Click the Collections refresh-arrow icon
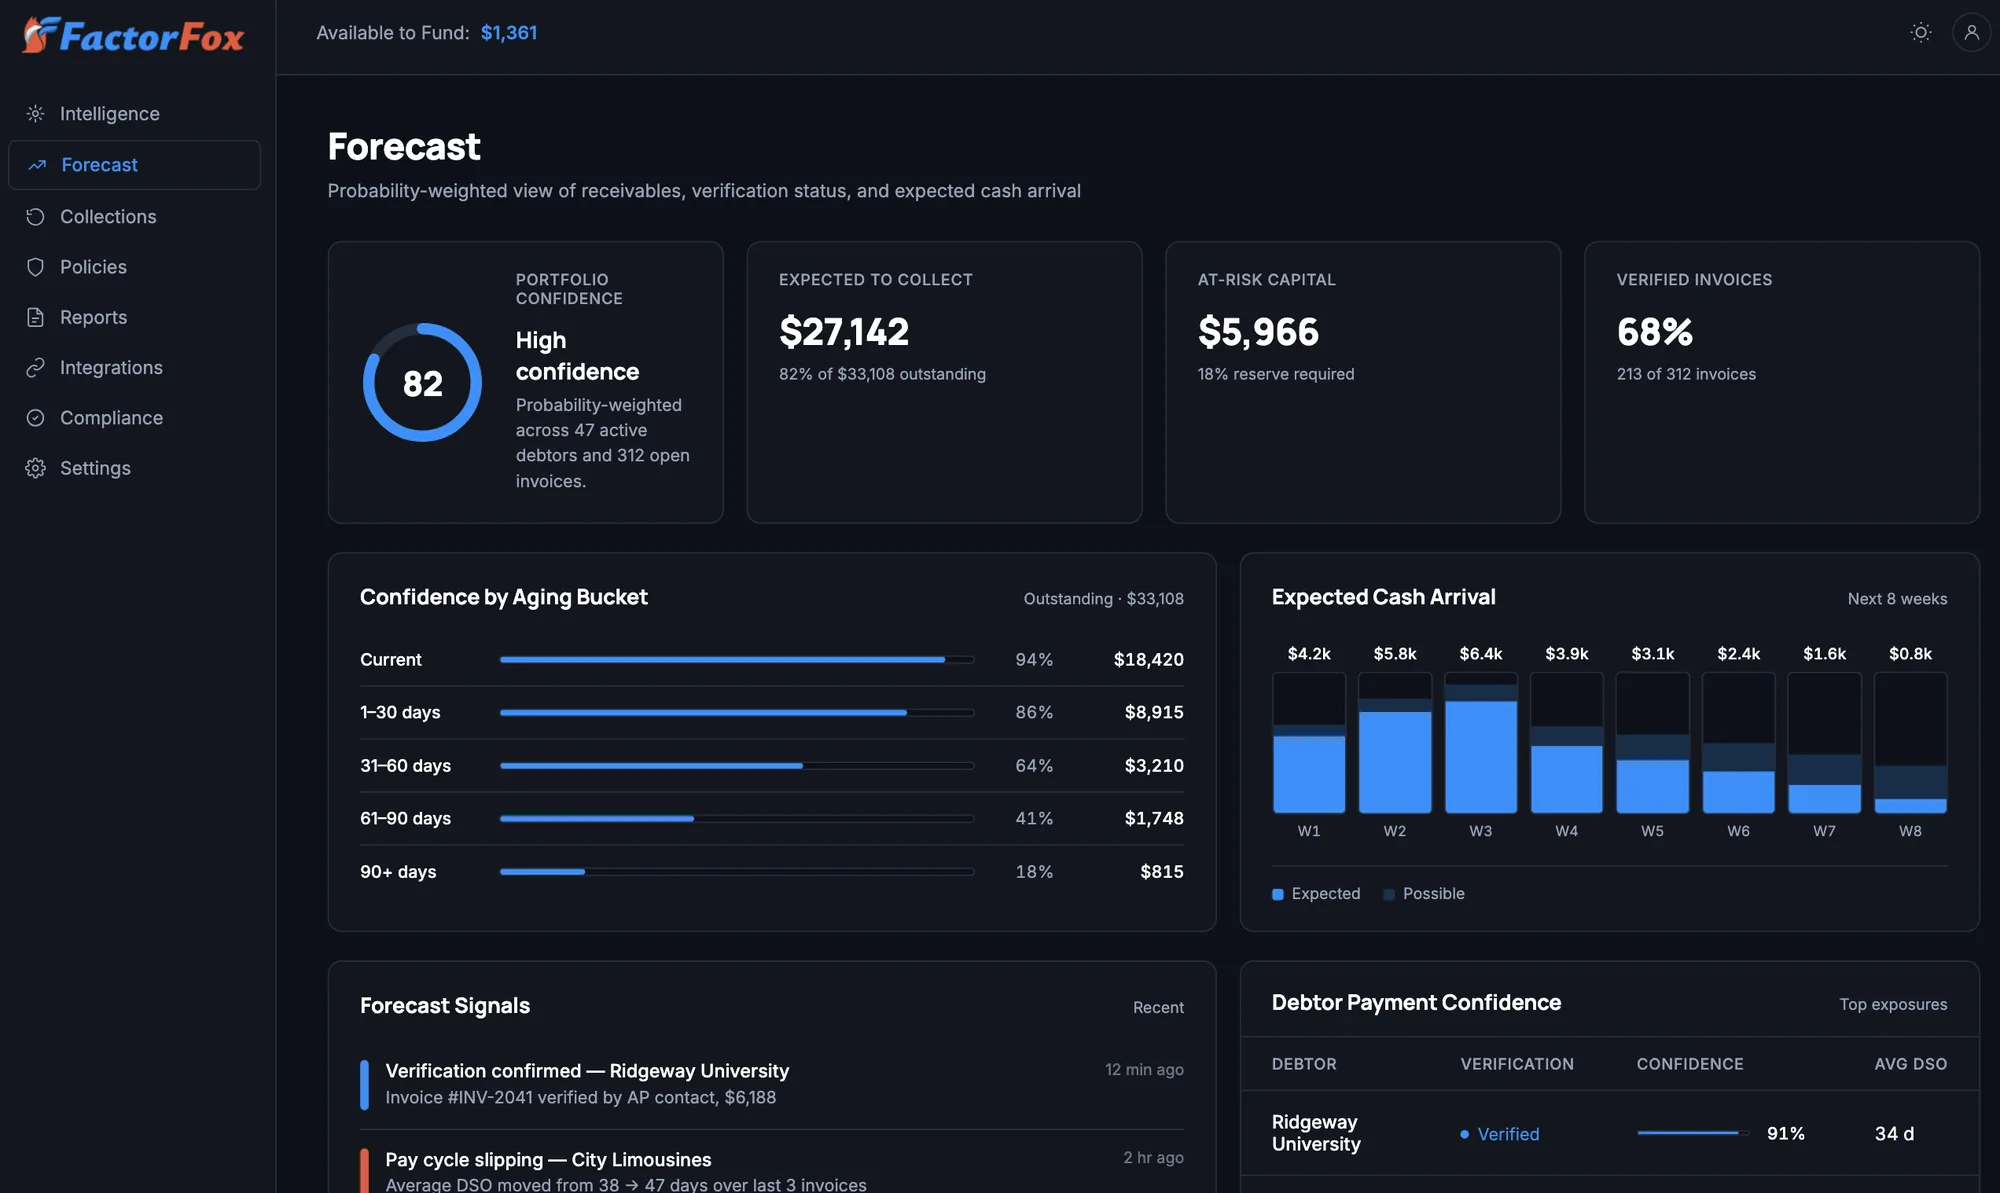Screen dimensions: 2000x1193 pyautogui.click(x=35, y=217)
